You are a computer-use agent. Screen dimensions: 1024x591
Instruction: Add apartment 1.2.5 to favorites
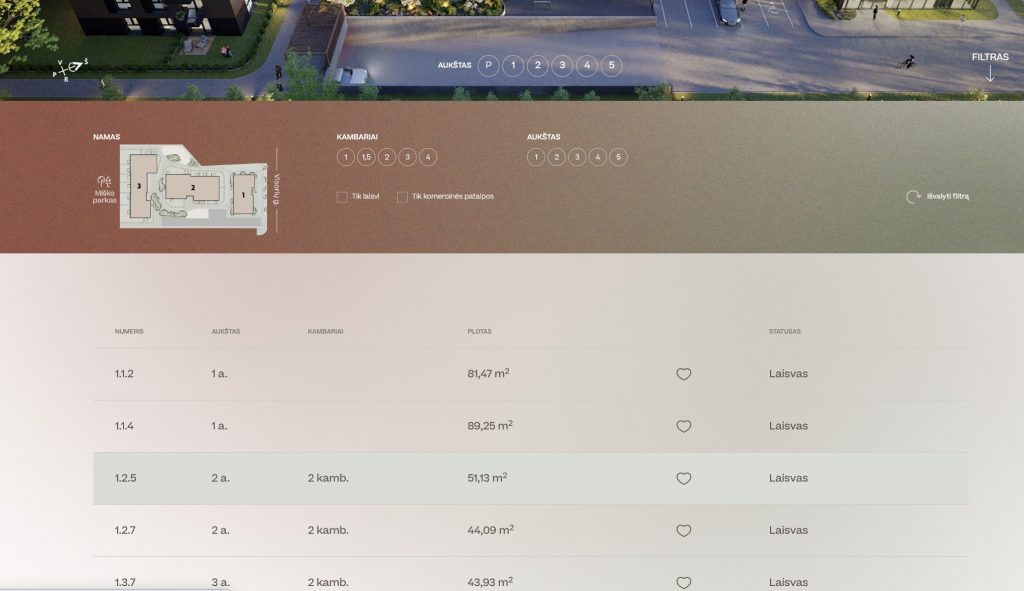pos(684,479)
